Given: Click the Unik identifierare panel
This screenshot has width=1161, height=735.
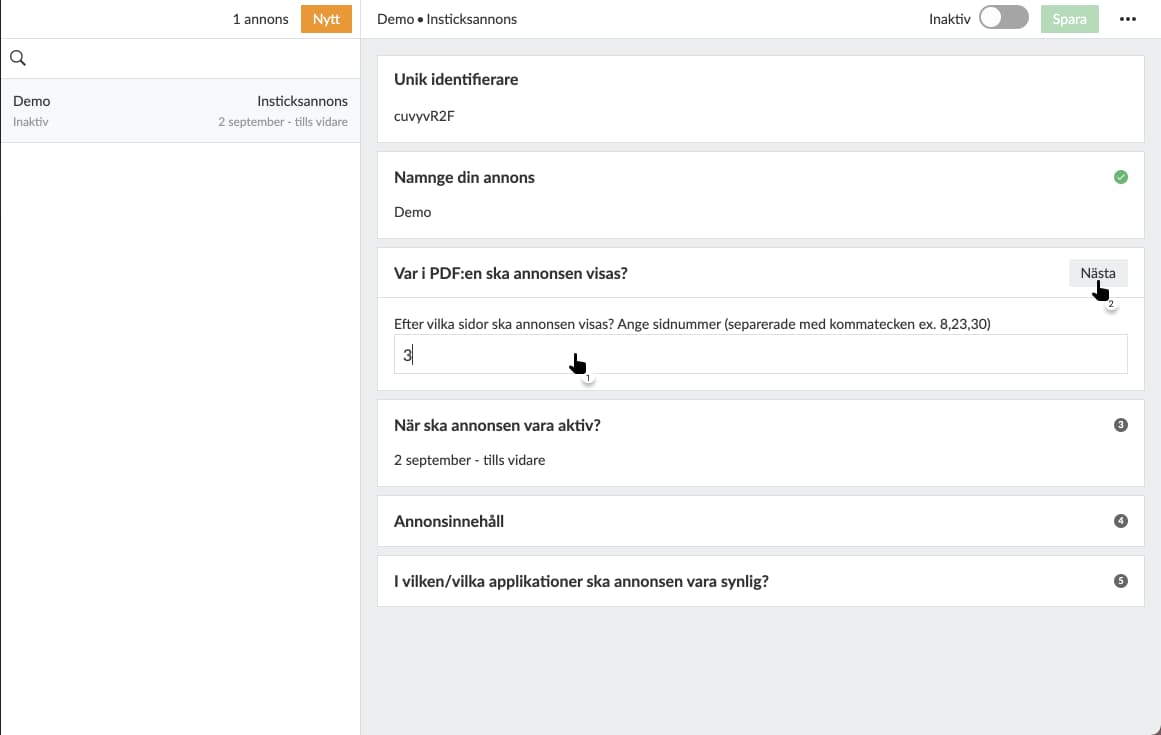Looking at the screenshot, I should pyautogui.click(x=760, y=99).
